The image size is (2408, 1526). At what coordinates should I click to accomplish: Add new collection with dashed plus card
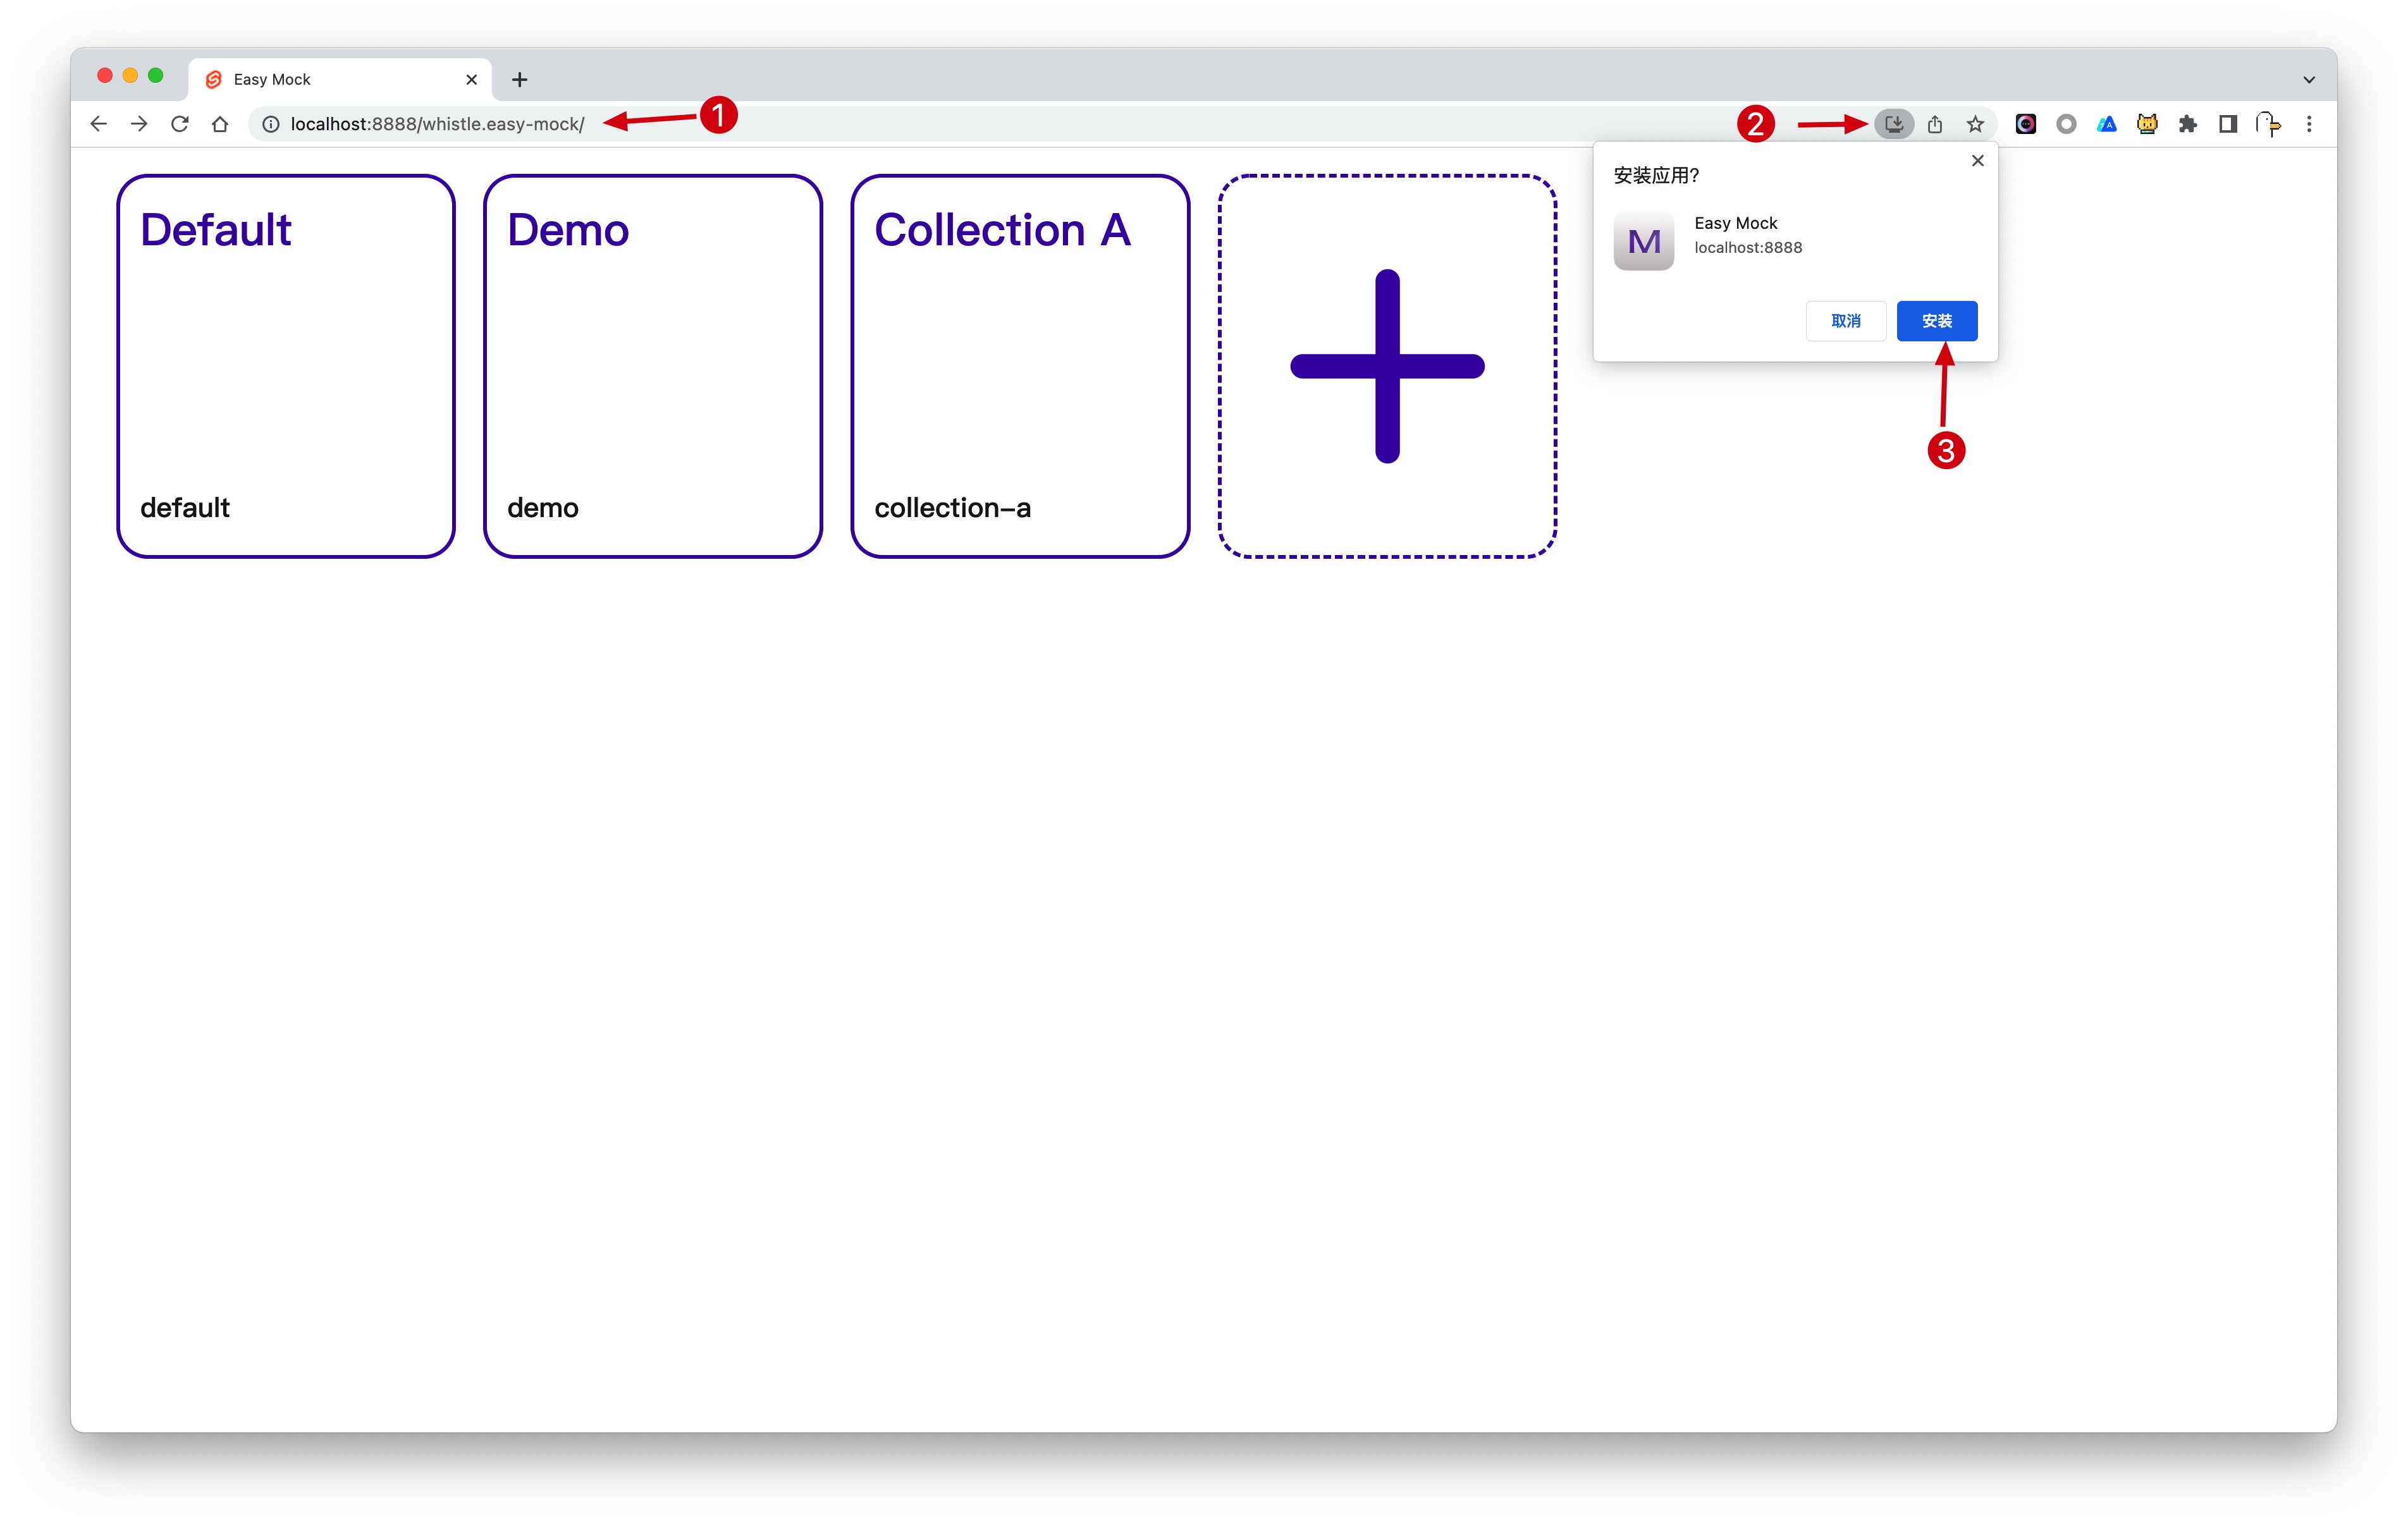point(1387,366)
